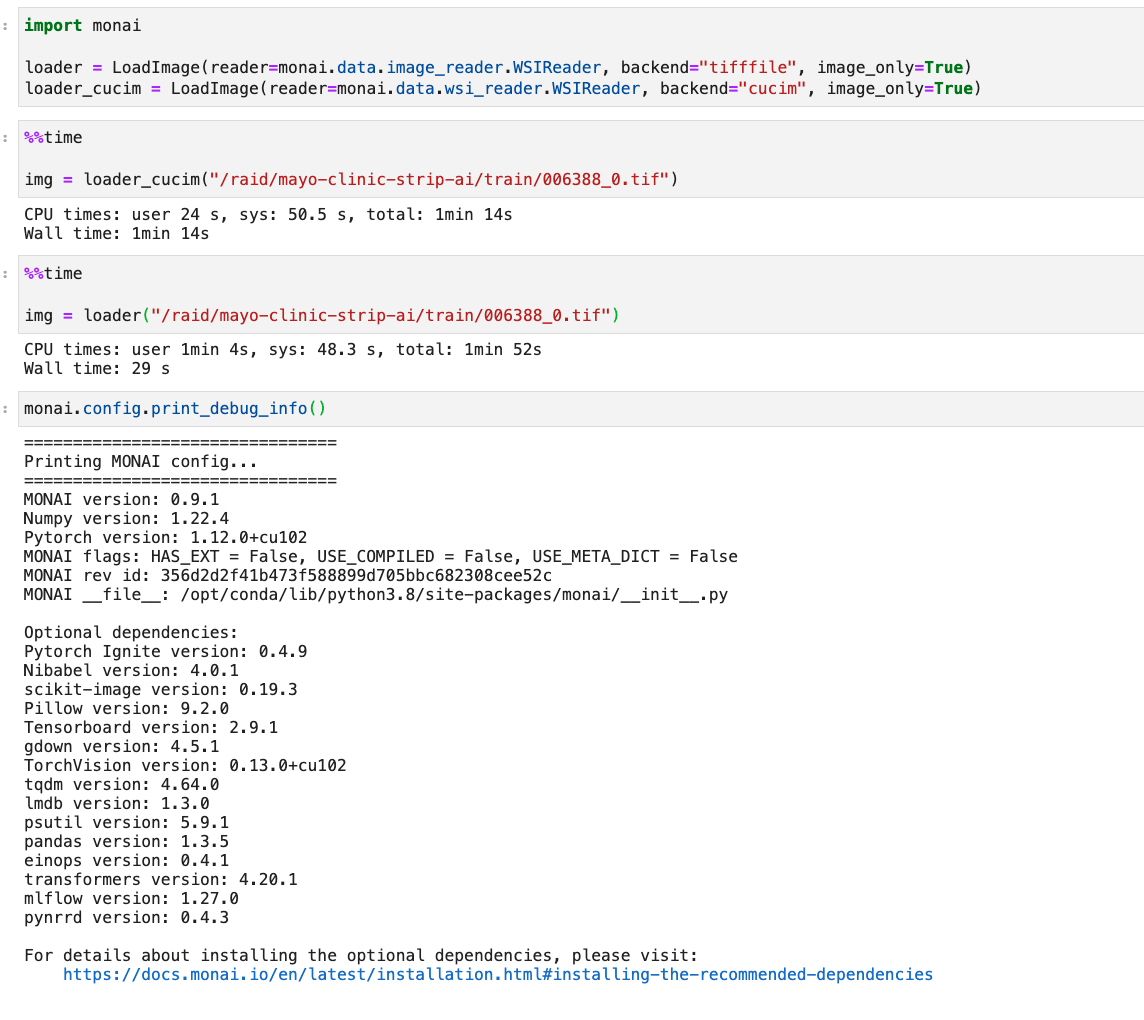Click the cell calling loader_cucim on 006388_0.tif
The height and width of the screenshot is (1020, 1144).
(x=581, y=159)
